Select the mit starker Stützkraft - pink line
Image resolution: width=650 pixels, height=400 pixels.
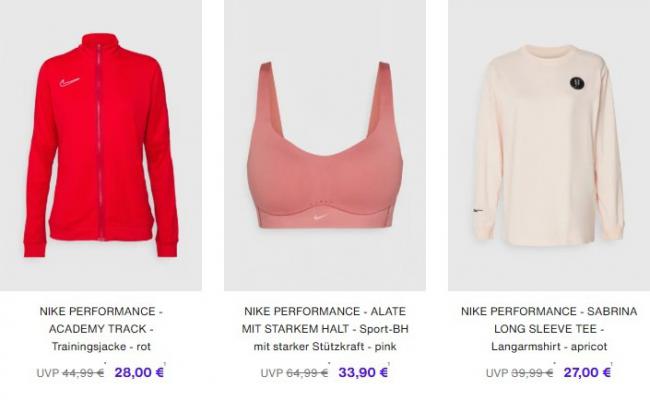325,347
